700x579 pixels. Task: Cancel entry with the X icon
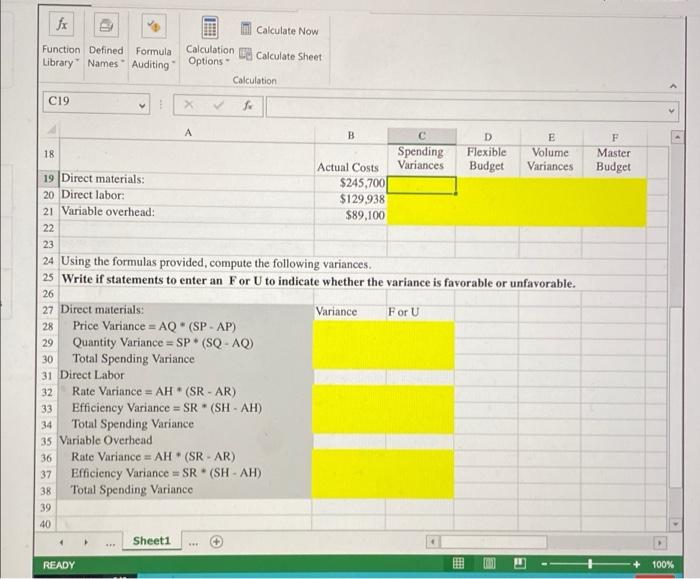[x=189, y=104]
